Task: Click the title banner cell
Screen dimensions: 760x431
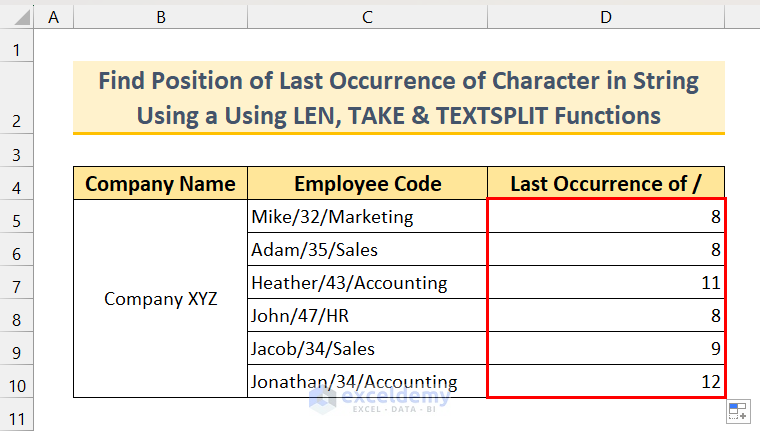Action: point(398,98)
